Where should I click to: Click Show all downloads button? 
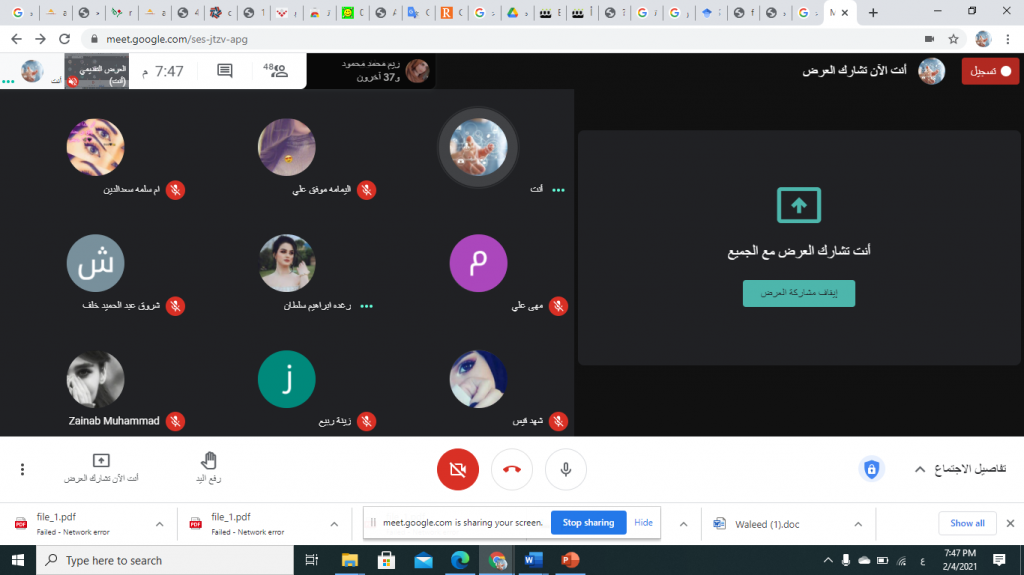coord(967,523)
